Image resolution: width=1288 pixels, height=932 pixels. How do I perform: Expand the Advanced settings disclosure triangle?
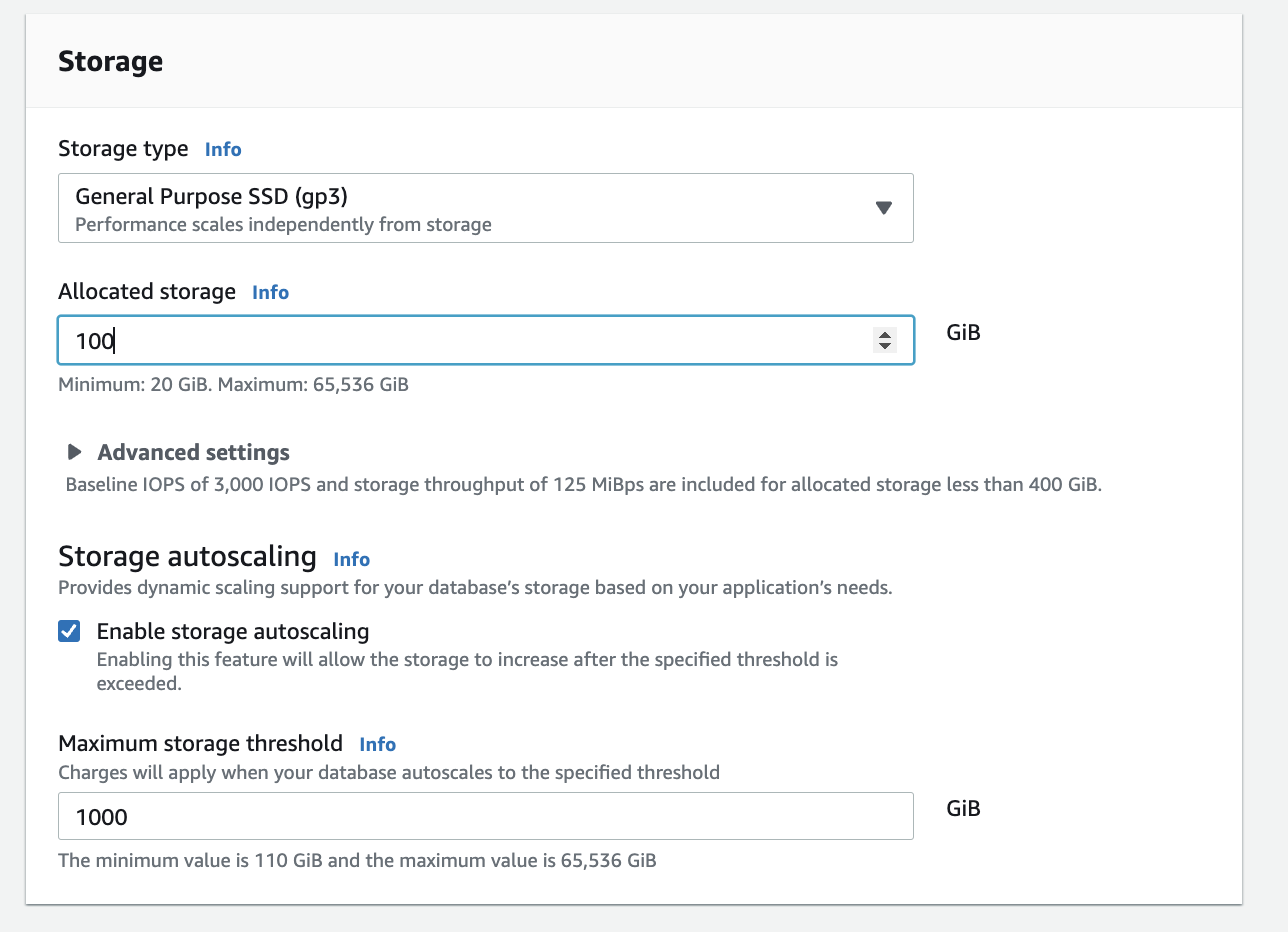[x=75, y=452]
